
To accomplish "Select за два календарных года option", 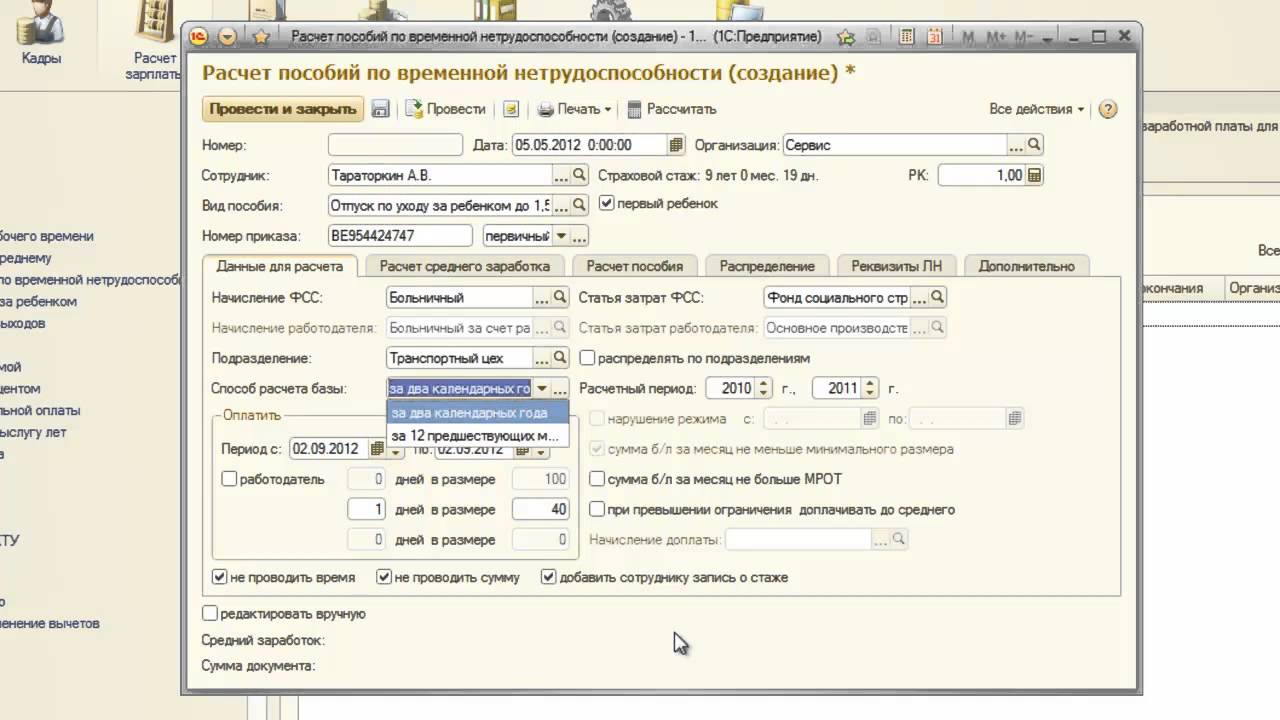I will (477, 413).
